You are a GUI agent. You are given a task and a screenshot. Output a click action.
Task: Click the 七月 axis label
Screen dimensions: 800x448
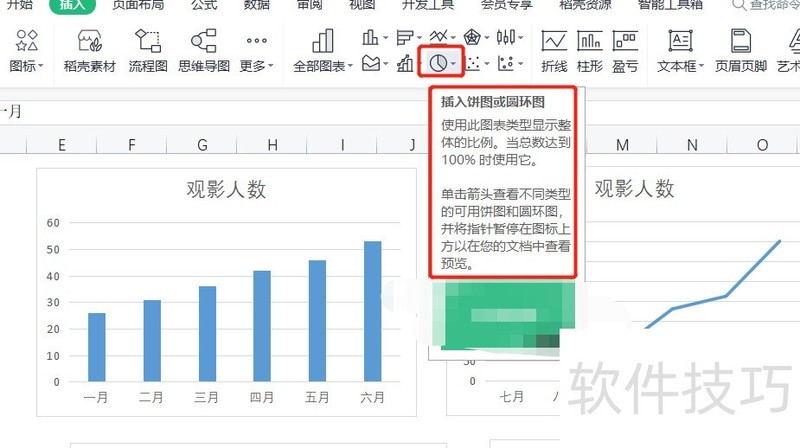tap(512, 396)
